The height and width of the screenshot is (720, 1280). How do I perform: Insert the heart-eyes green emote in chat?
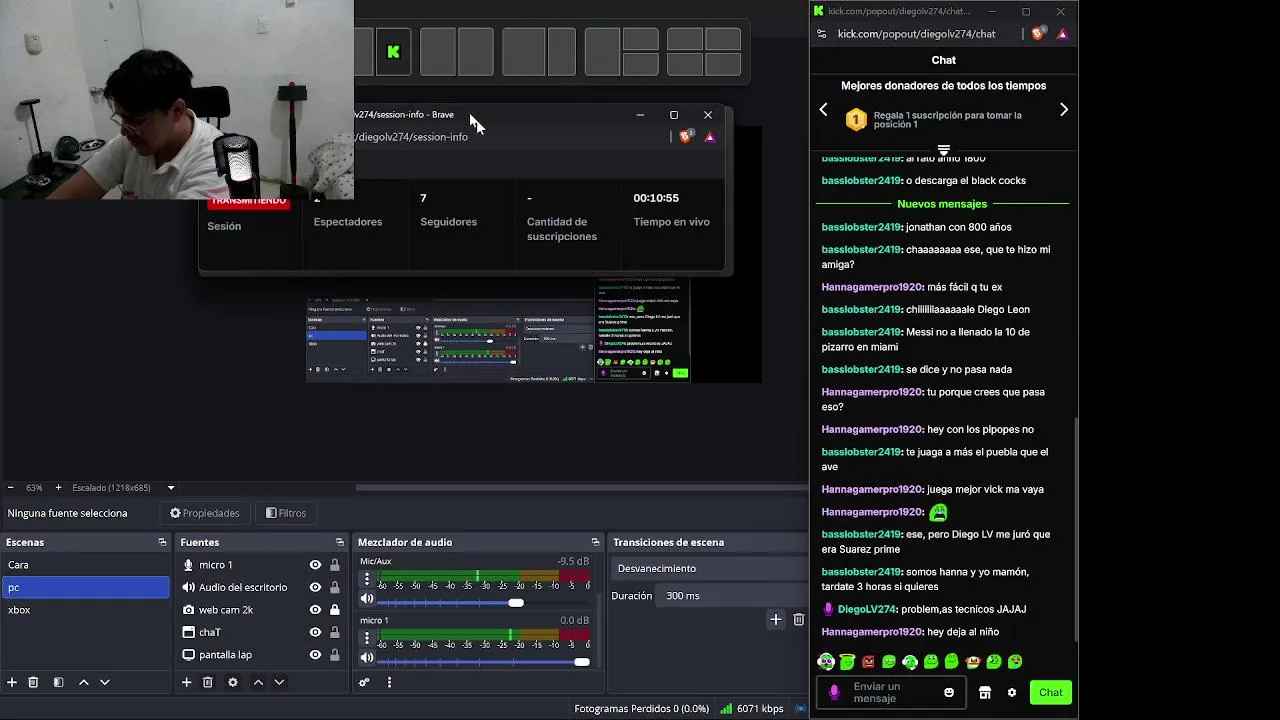click(1015, 661)
